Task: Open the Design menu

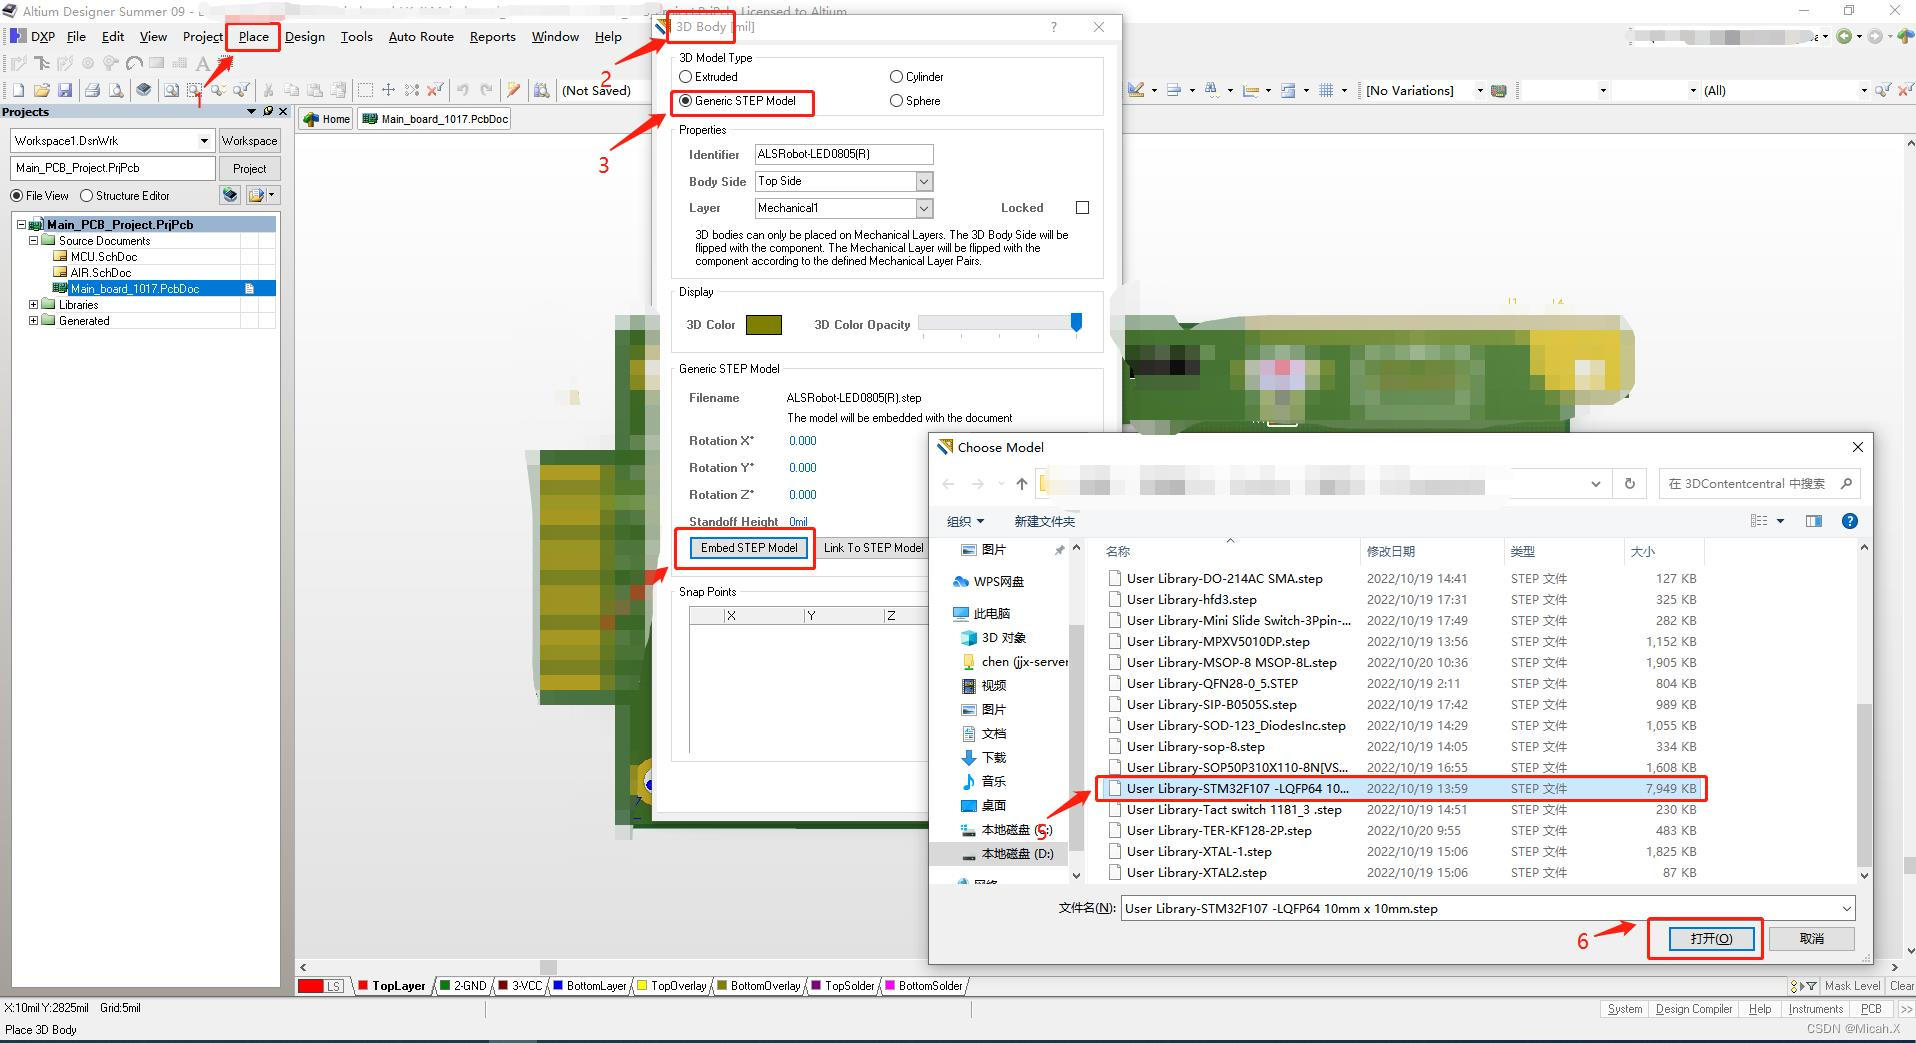Action: tap(304, 37)
